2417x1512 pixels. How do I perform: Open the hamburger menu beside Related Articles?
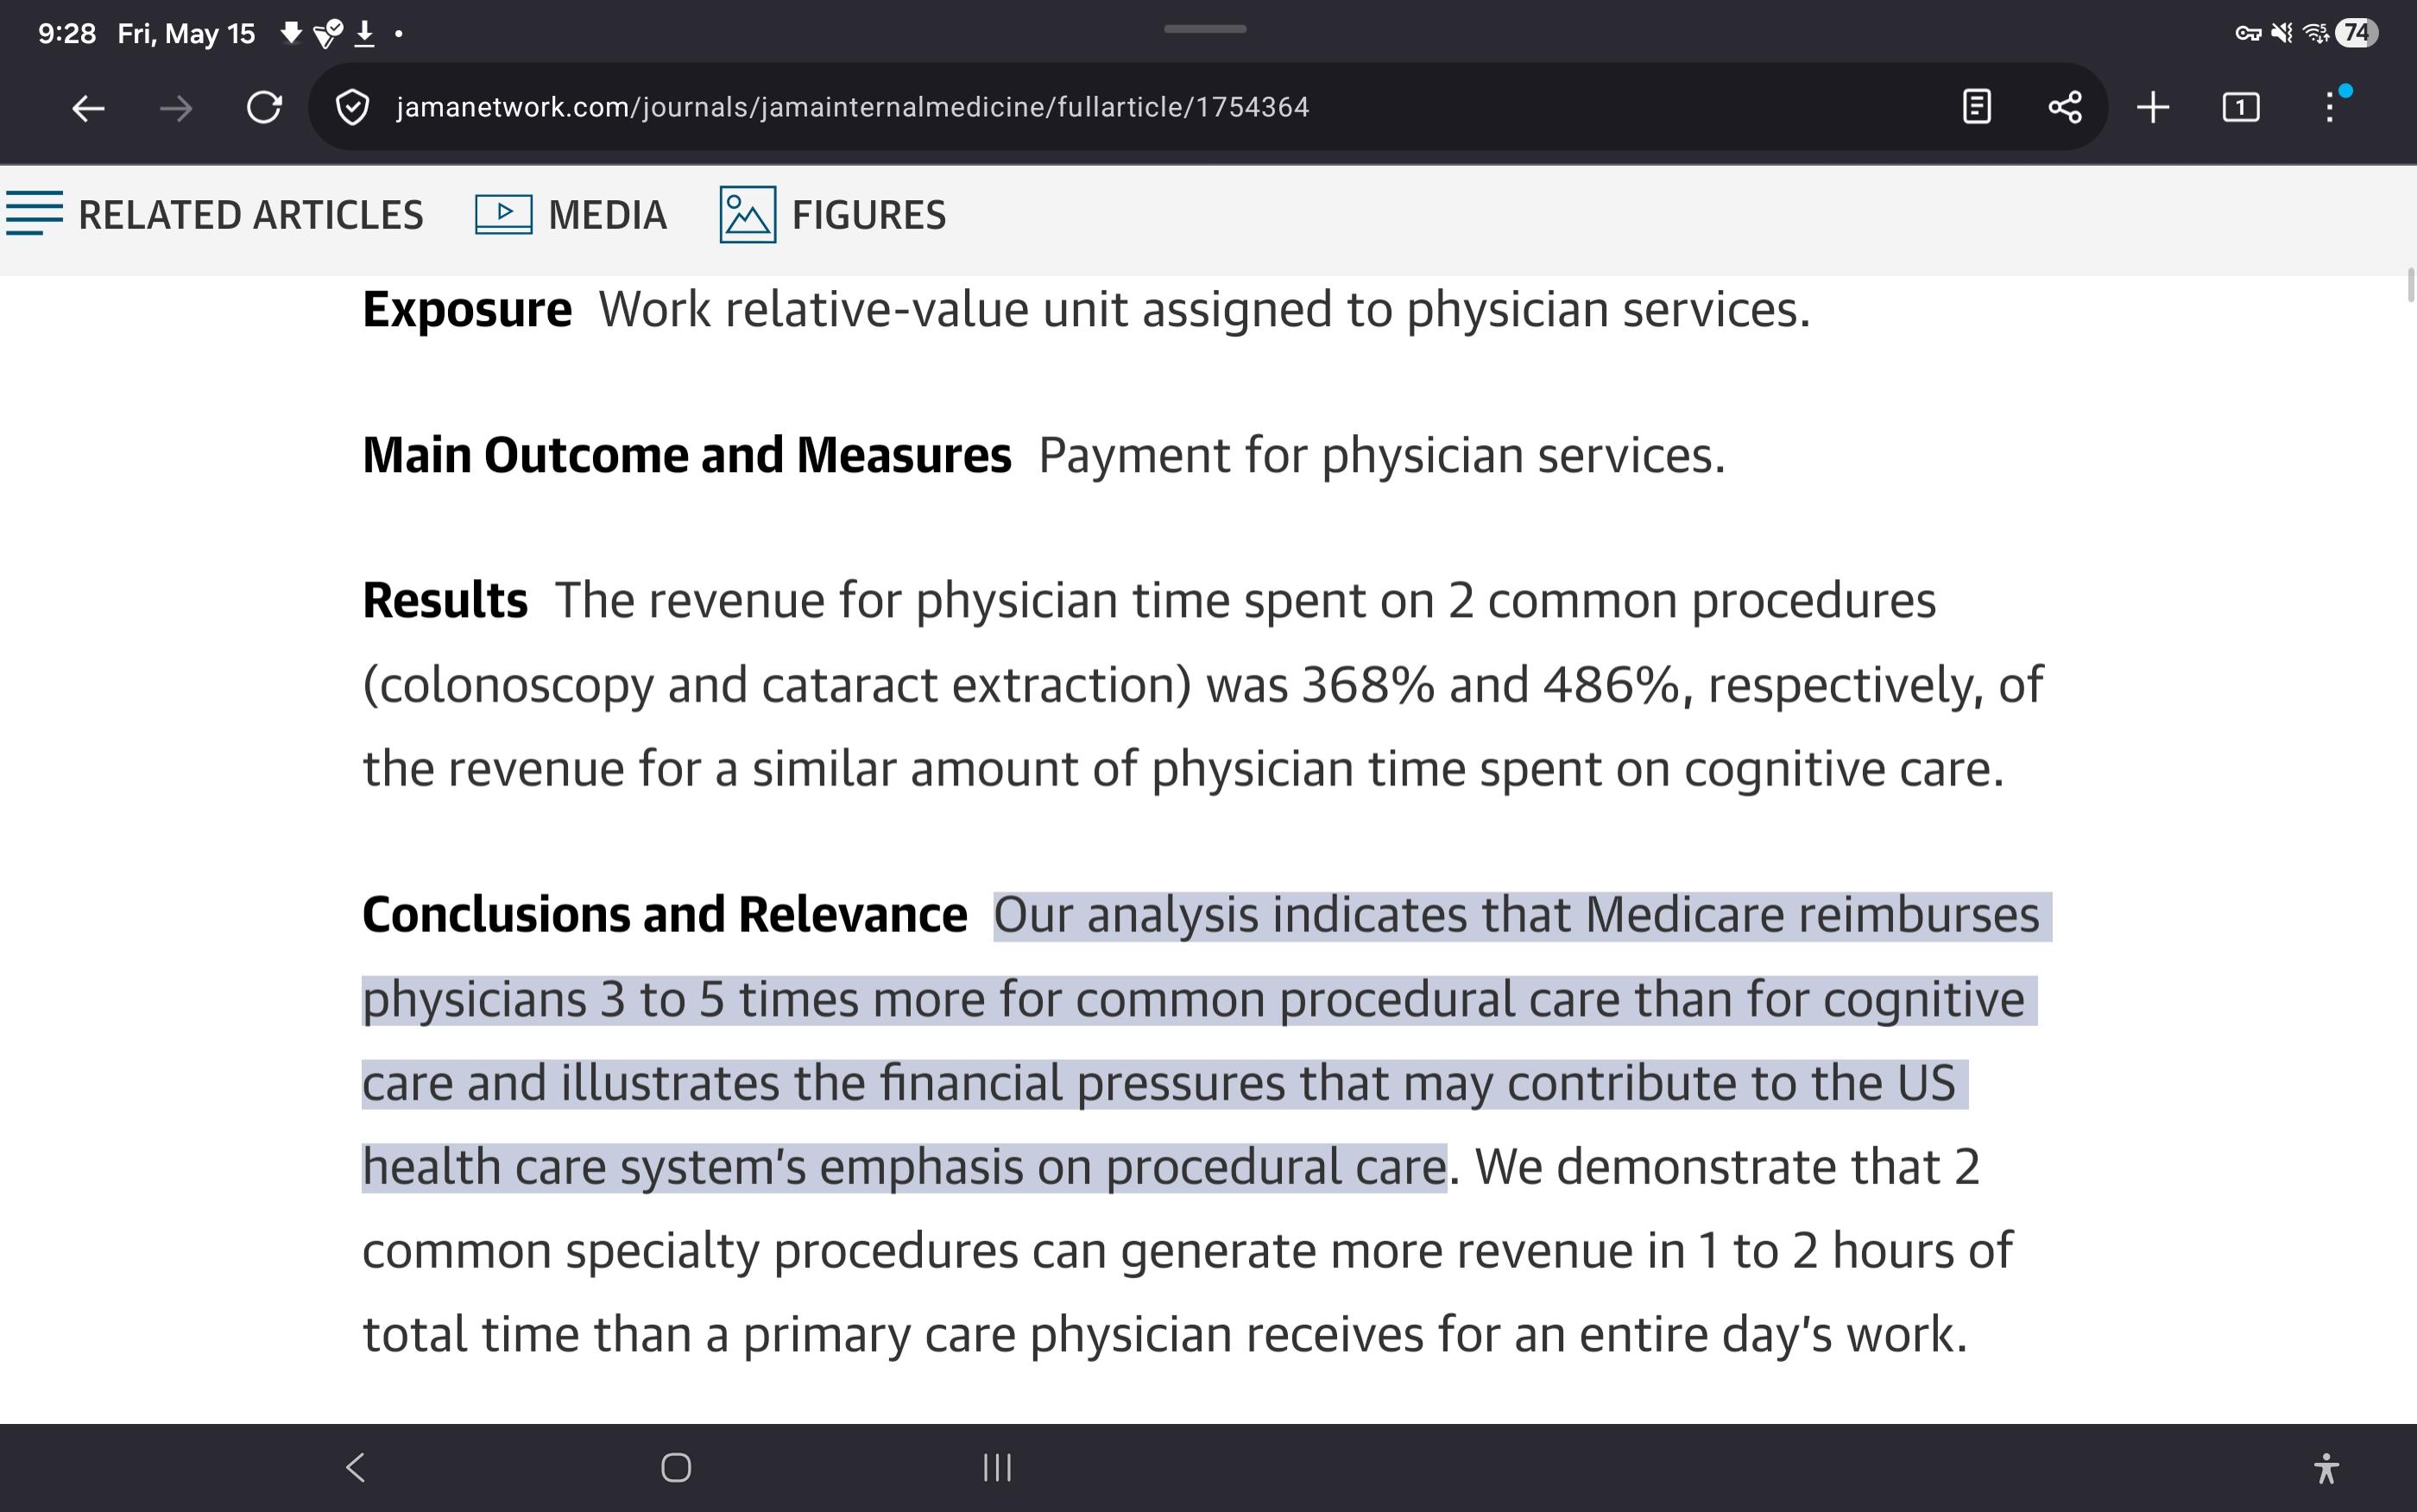click(x=33, y=213)
